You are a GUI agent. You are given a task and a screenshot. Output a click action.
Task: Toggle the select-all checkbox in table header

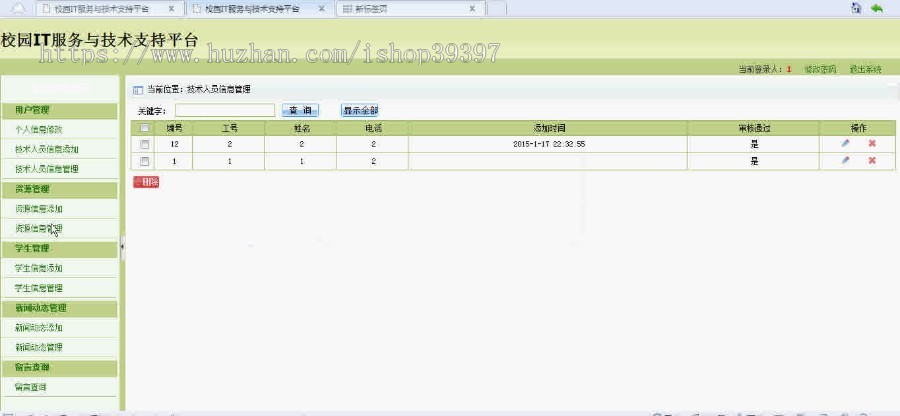coord(145,128)
